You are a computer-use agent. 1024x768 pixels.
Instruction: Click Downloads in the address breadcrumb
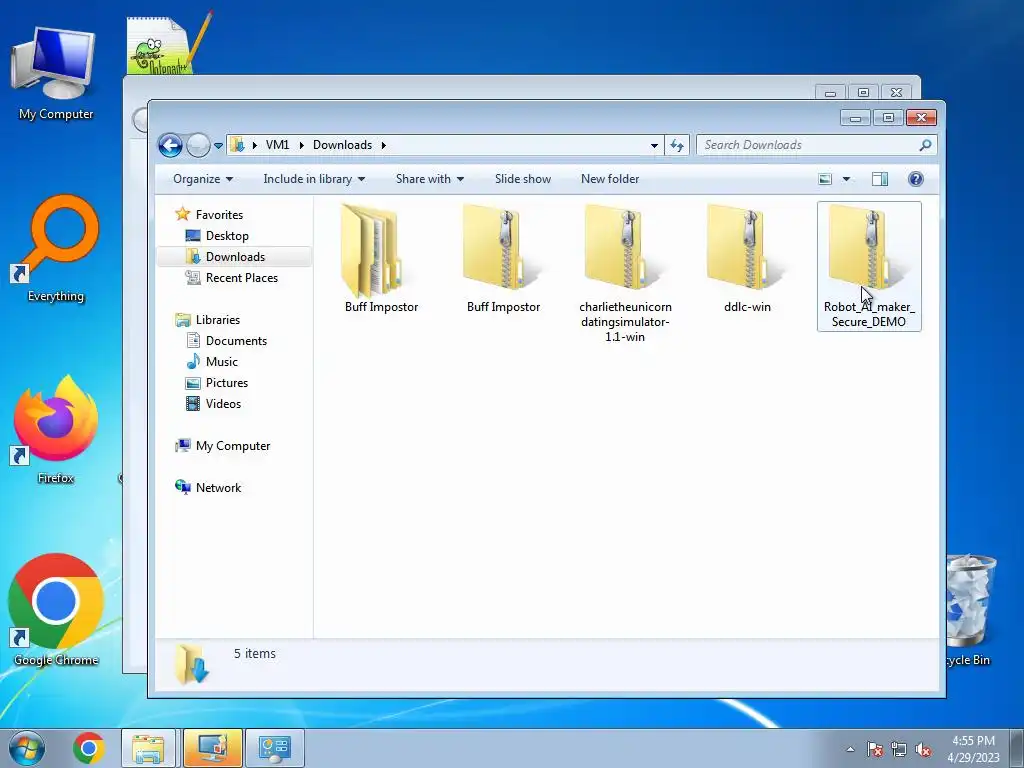(x=342, y=145)
